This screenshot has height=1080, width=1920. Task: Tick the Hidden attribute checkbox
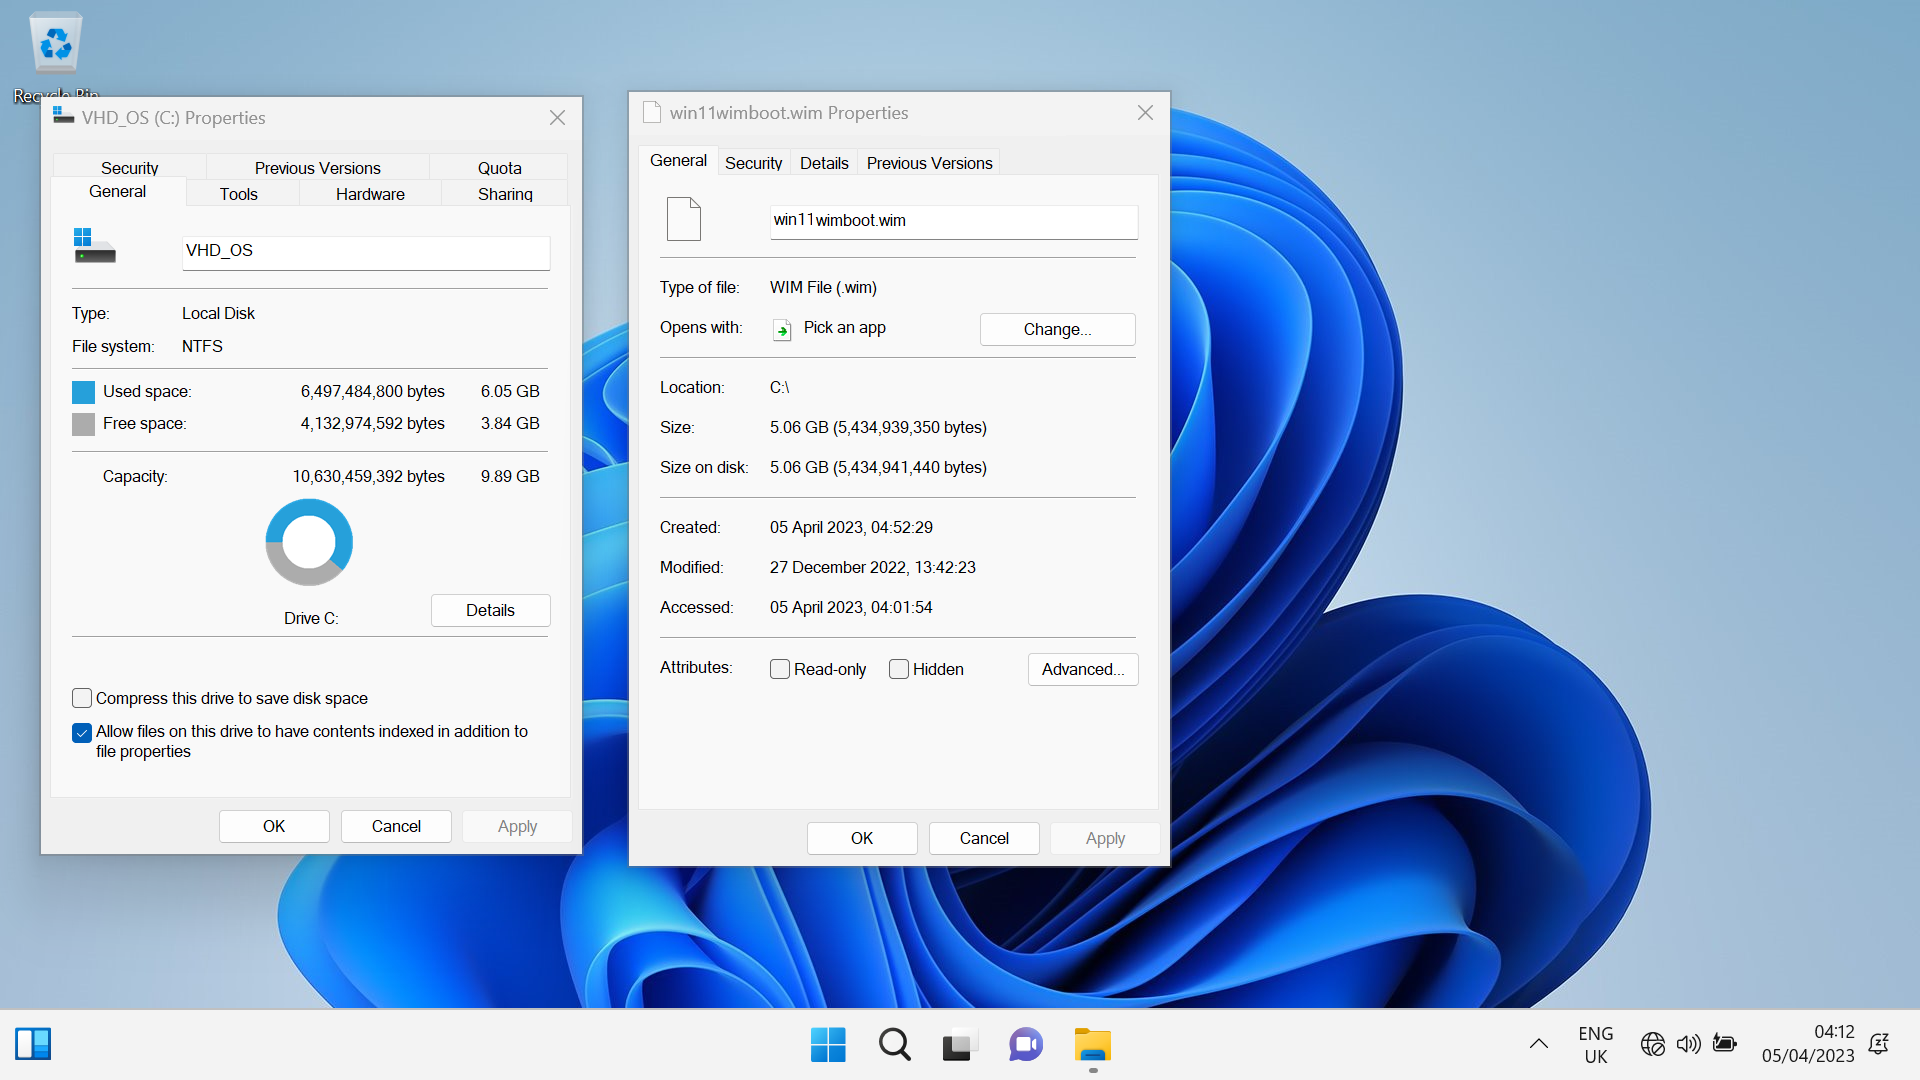pos(899,669)
